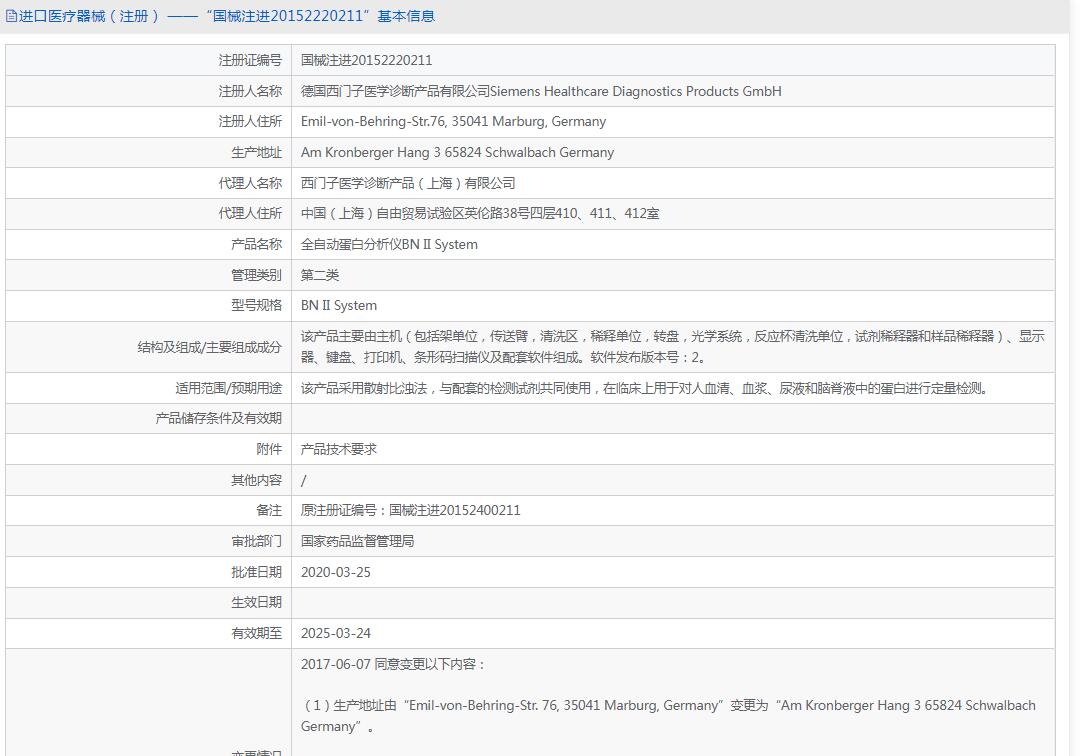Click the 产品名称 label
The width and height of the screenshot is (1086, 756).
(256, 244)
